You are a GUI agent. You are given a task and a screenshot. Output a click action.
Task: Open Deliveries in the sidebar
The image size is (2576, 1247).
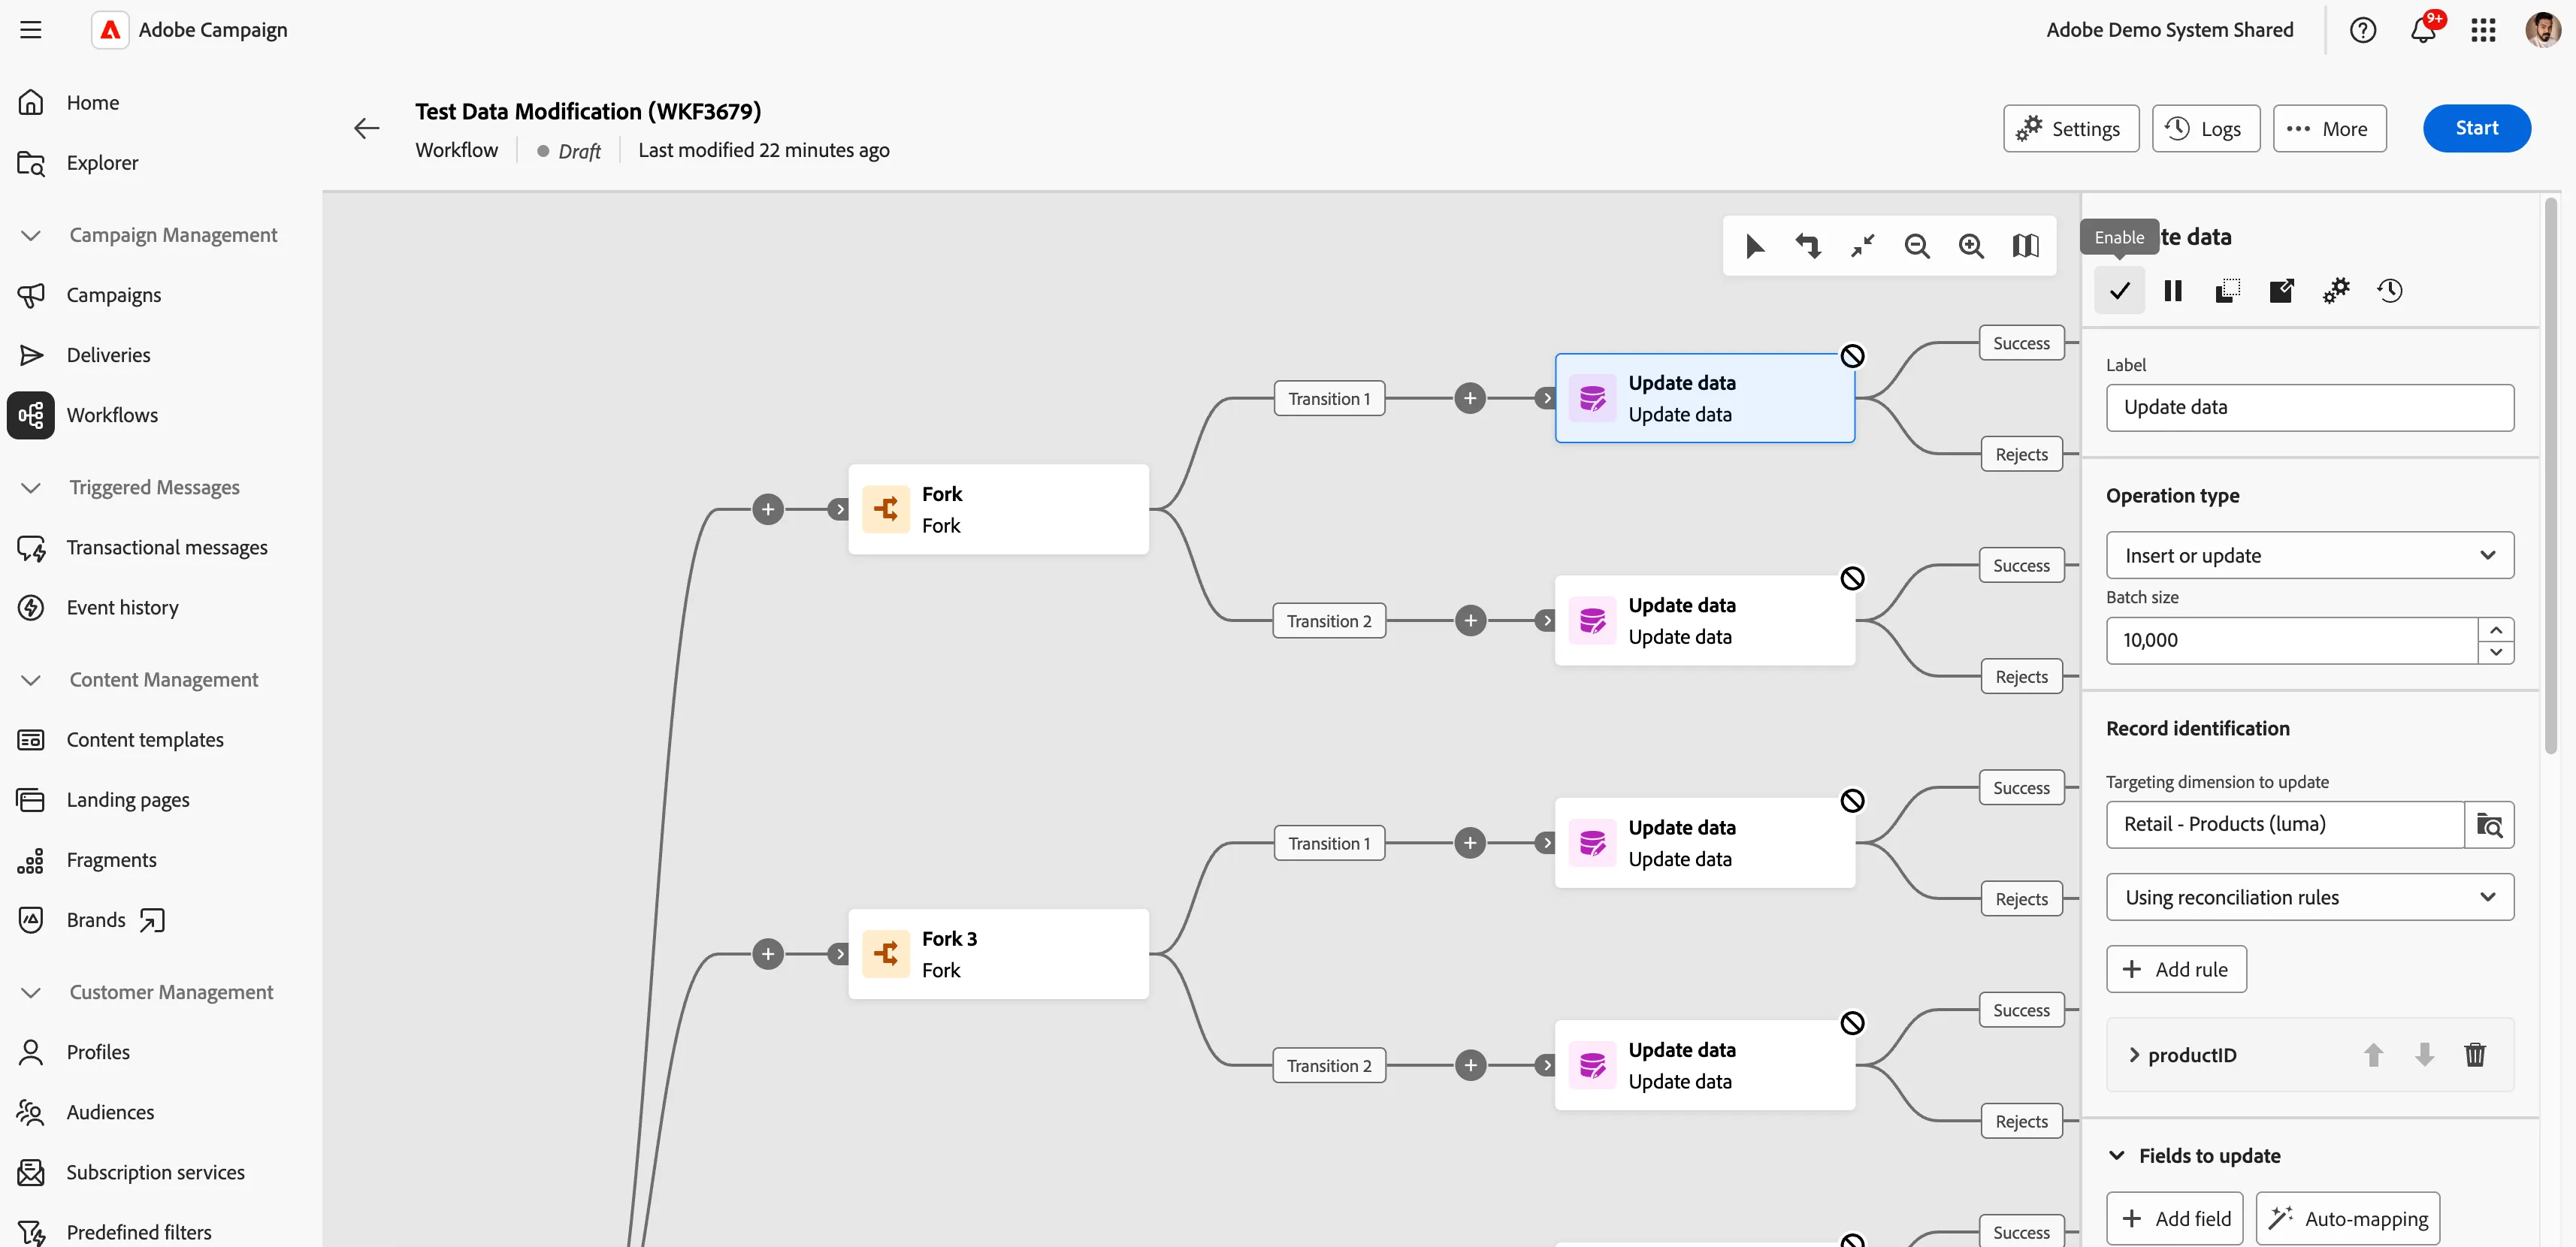tap(108, 355)
